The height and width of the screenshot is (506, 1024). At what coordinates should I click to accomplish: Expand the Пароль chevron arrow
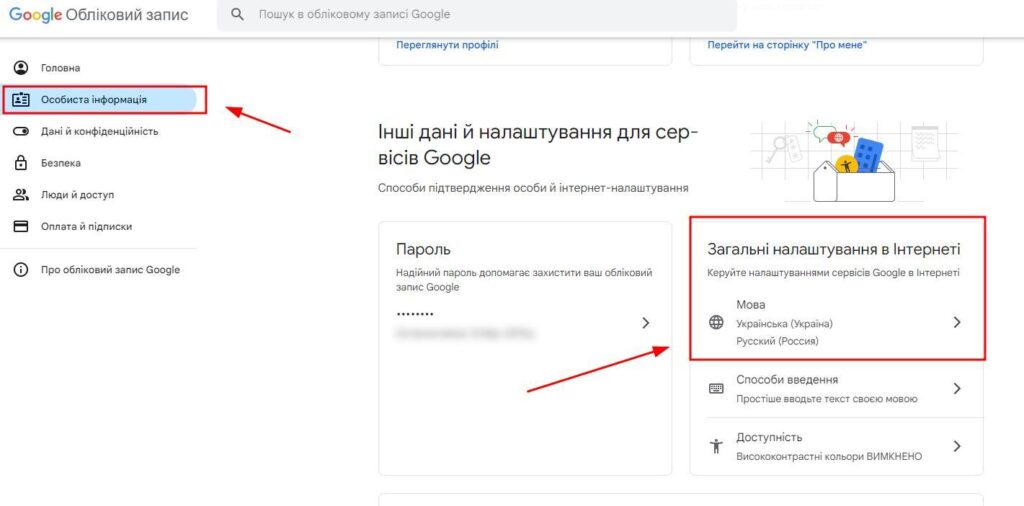click(x=645, y=323)
